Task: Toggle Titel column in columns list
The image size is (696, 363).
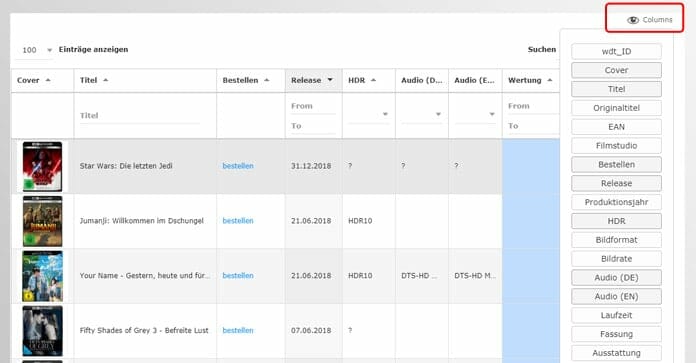Action: 616,89
